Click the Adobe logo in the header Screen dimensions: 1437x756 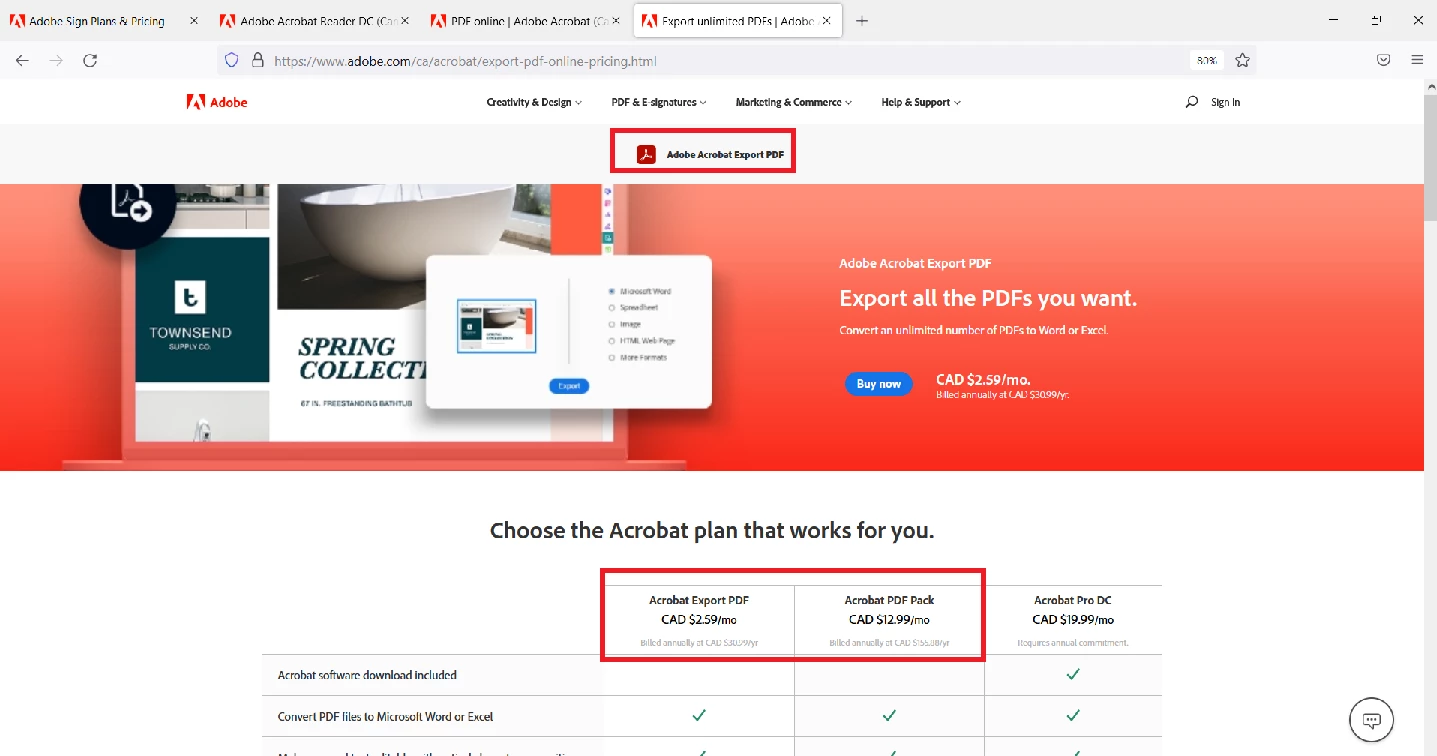[217, 102]
